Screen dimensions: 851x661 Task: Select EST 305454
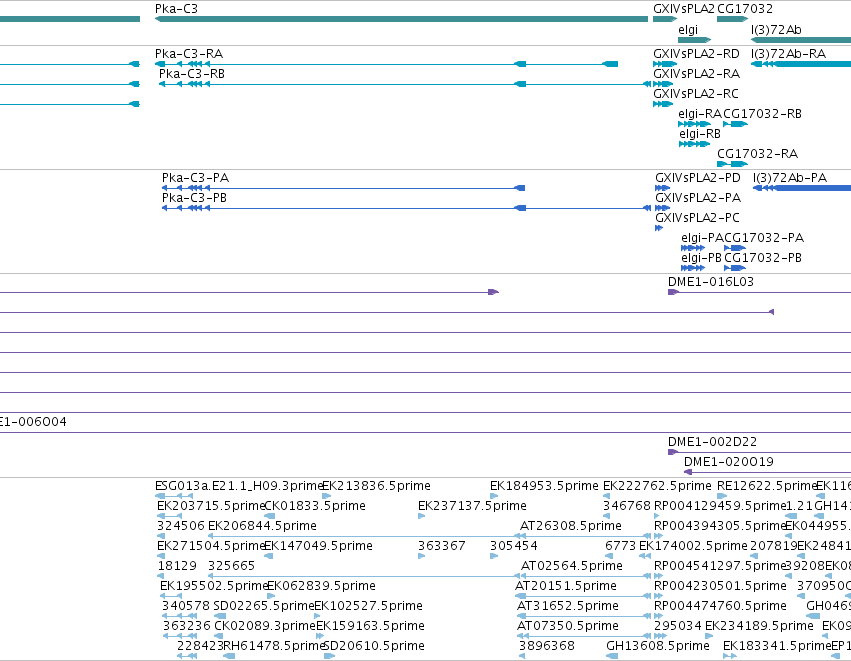(x=494, y=556)
